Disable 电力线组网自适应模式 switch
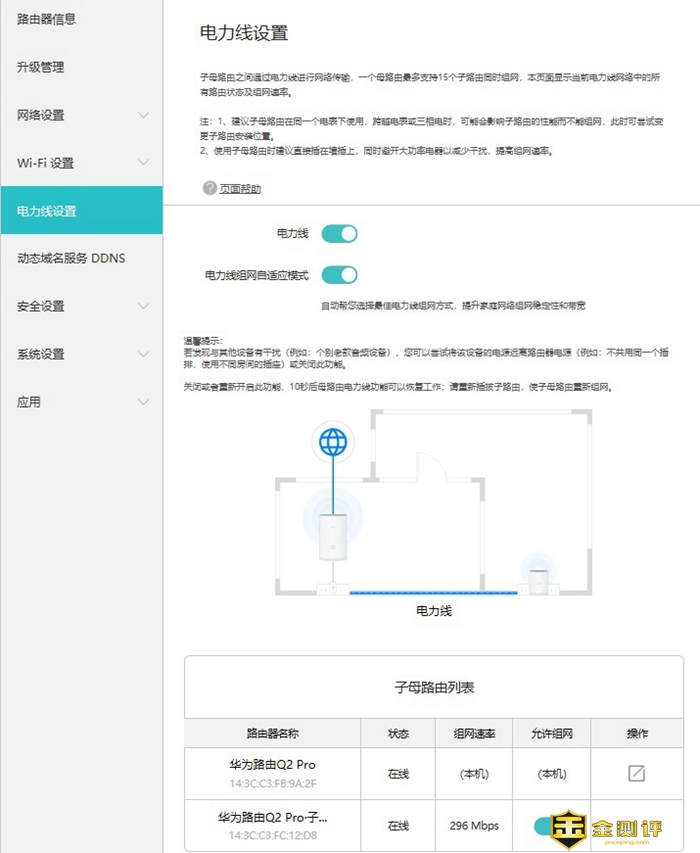The width and height of the screenshot is (700, 853). [x=339, y=275]
